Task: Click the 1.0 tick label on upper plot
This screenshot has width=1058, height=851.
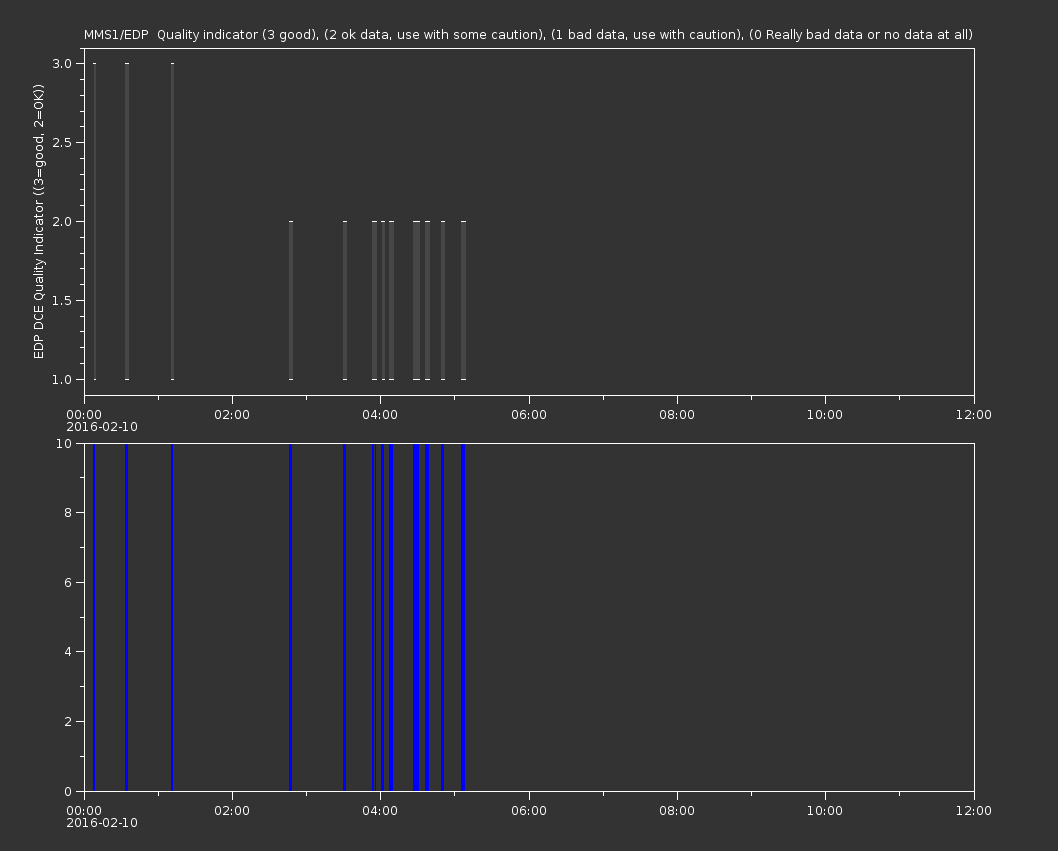Action: (x=62, y=379)
